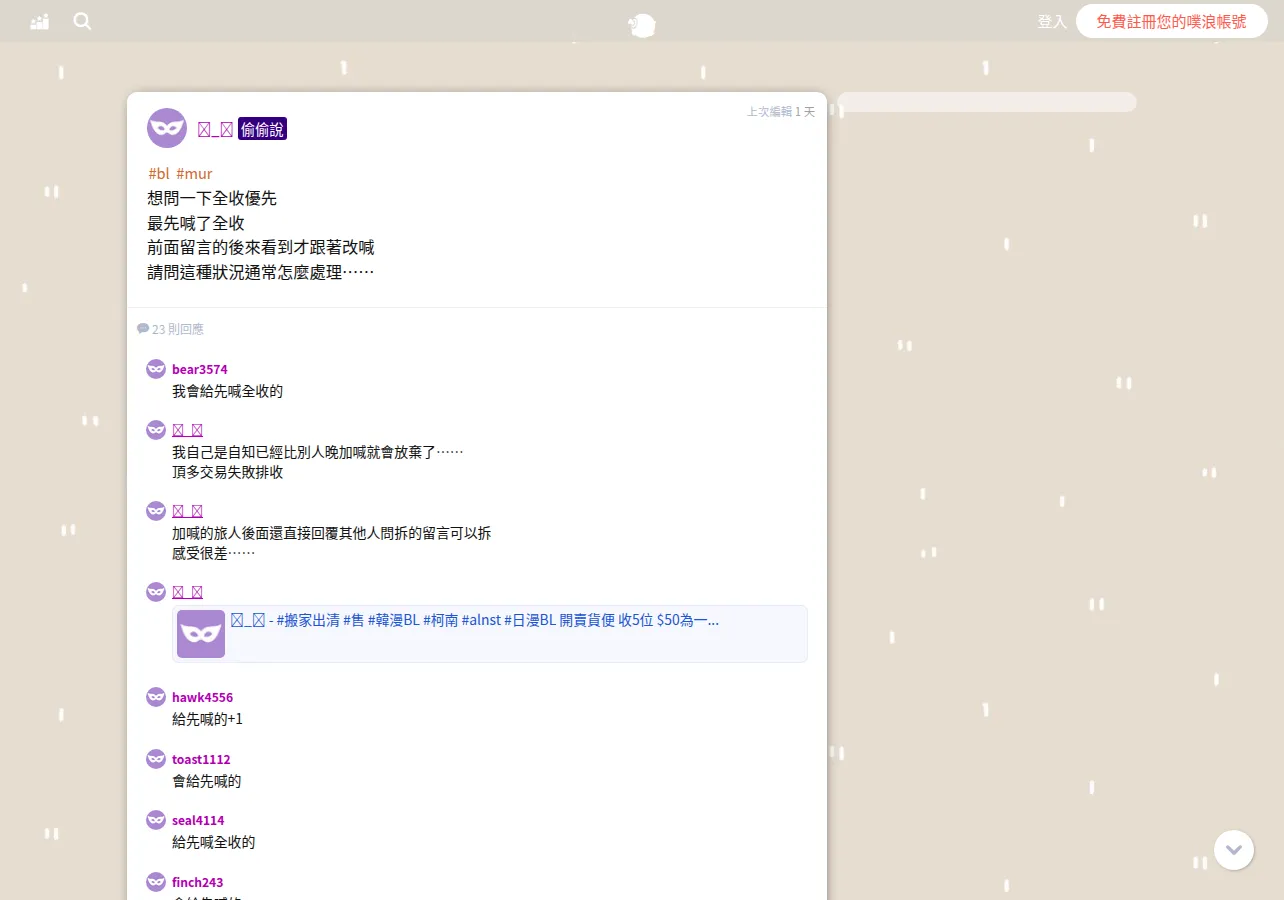The image size is (1284, 900).
Task: Click the reply text 給先喊的+1
Action: [x=207, y=719]
